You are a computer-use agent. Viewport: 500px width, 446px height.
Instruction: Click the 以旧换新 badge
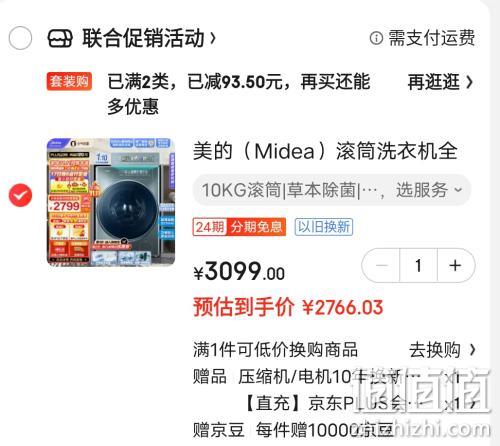tap(324, 227)
